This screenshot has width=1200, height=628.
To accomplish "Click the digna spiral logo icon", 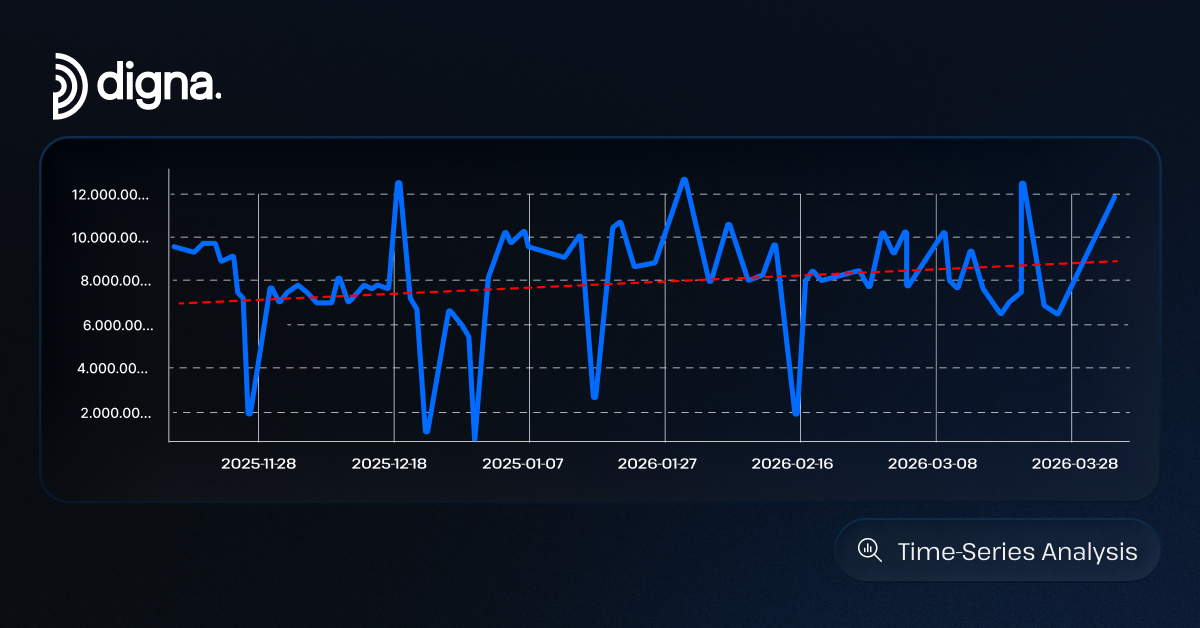I will pos(70,85).
